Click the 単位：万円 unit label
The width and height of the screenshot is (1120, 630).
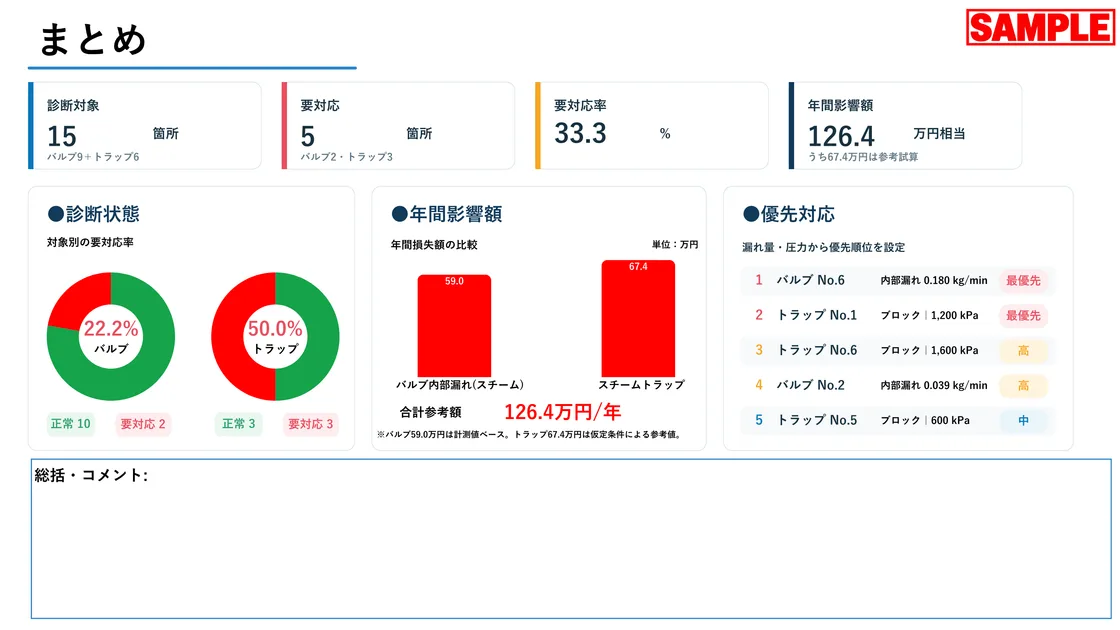[674, 244]
